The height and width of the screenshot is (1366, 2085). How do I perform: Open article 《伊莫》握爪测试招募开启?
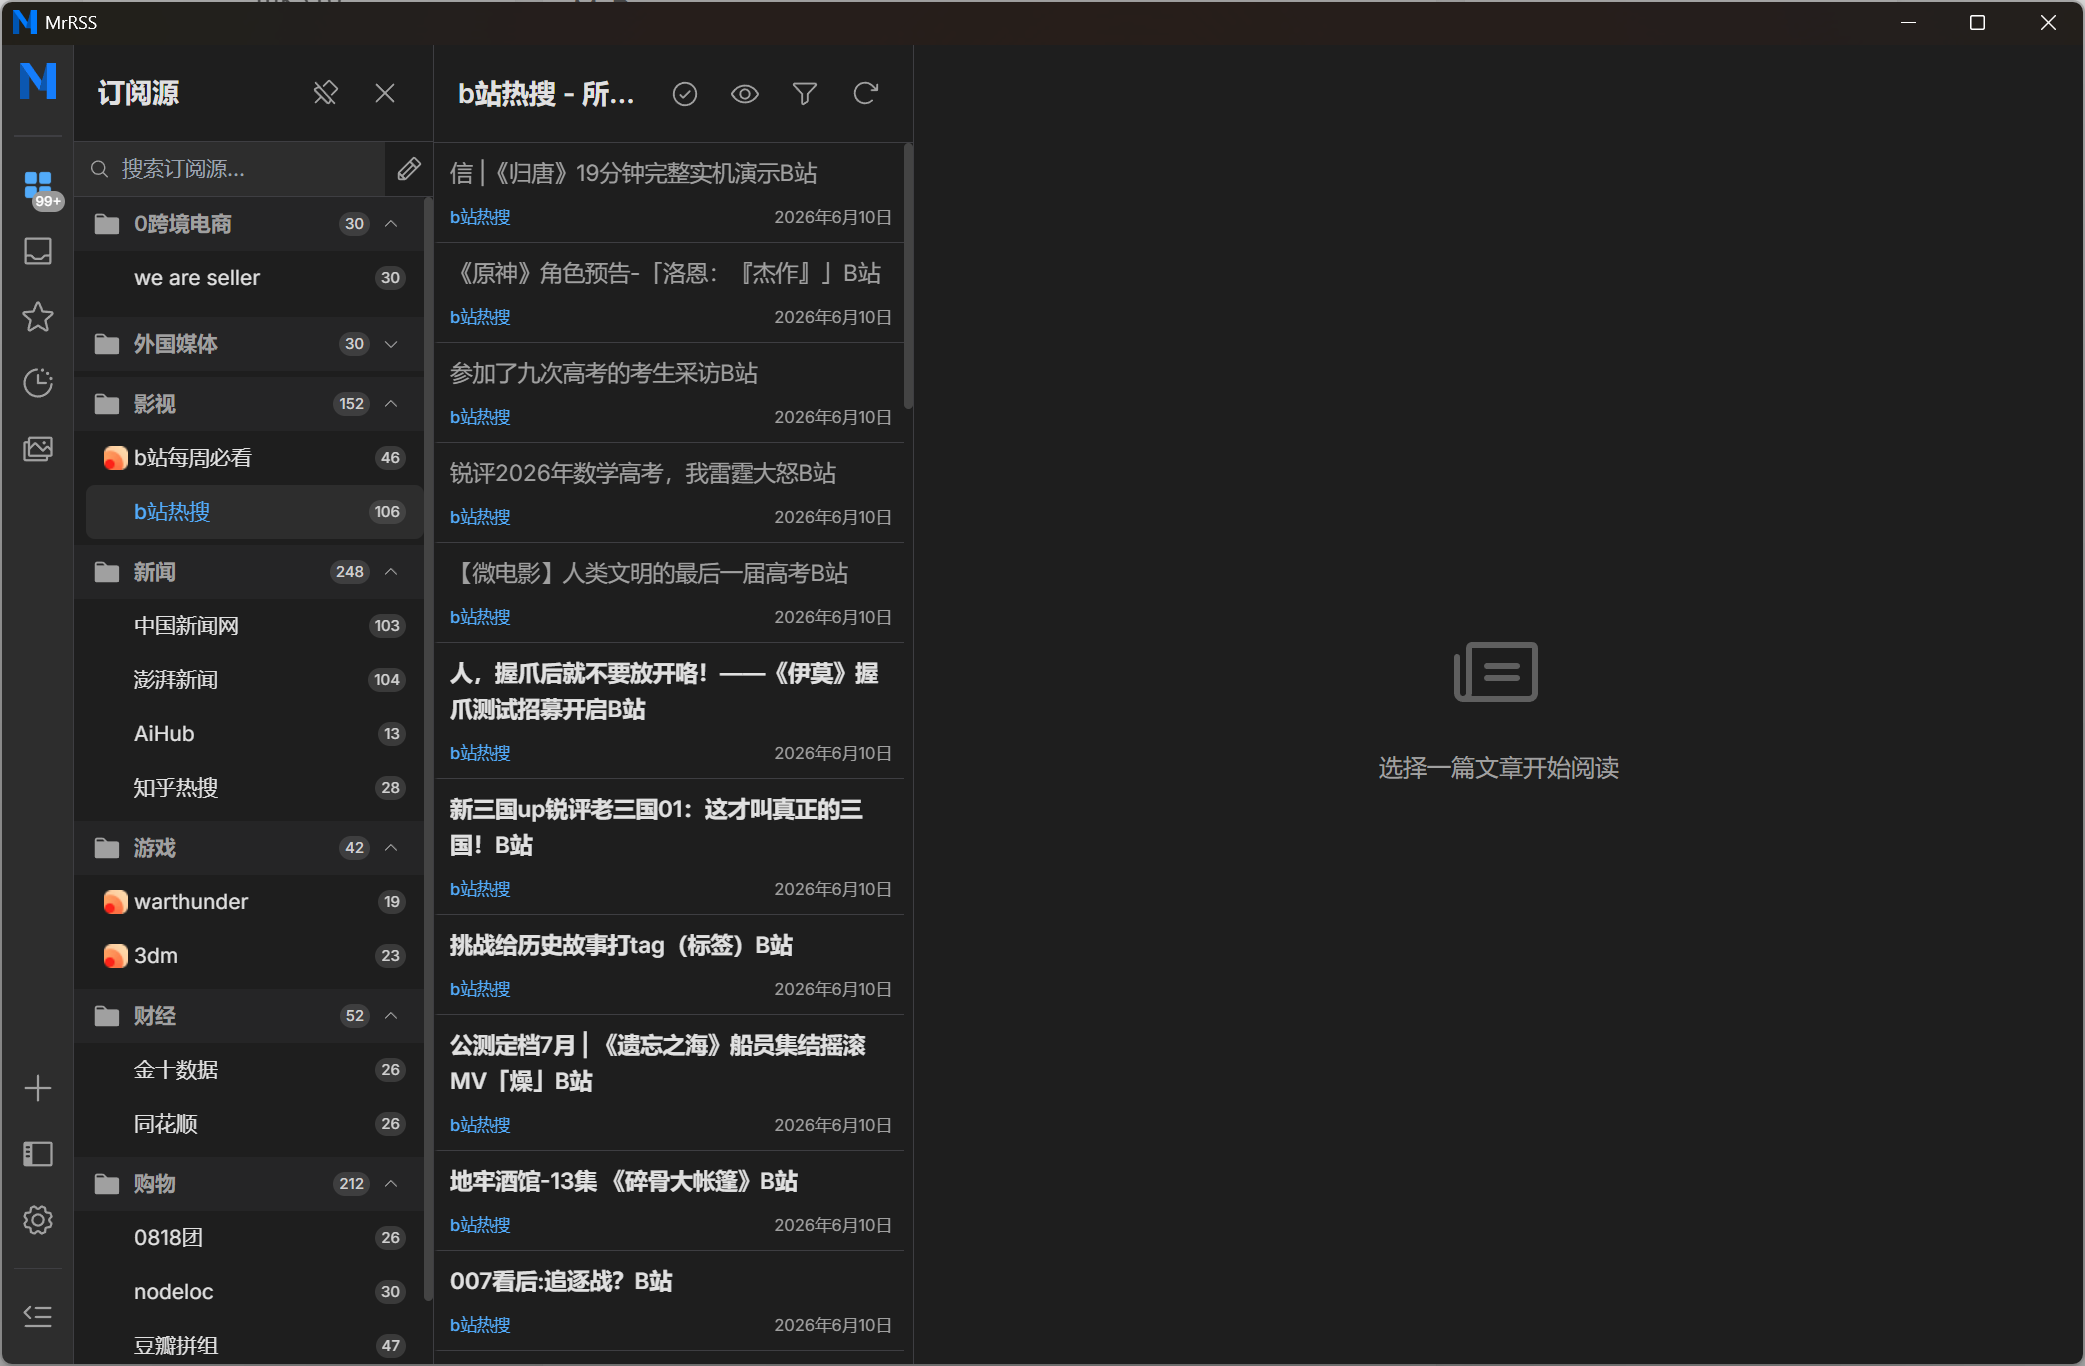(x=670, y=711)
